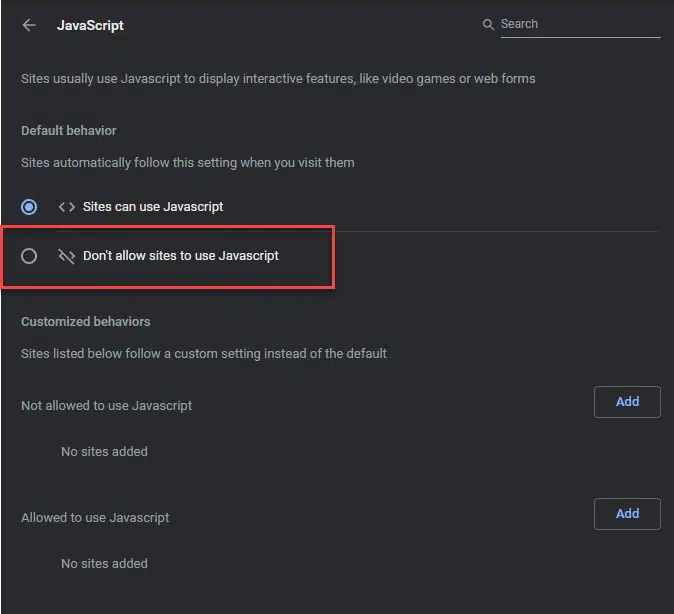674x614 pixels.
Task: Click "No sites added" under Not allowed
Action: click(104, 452)
